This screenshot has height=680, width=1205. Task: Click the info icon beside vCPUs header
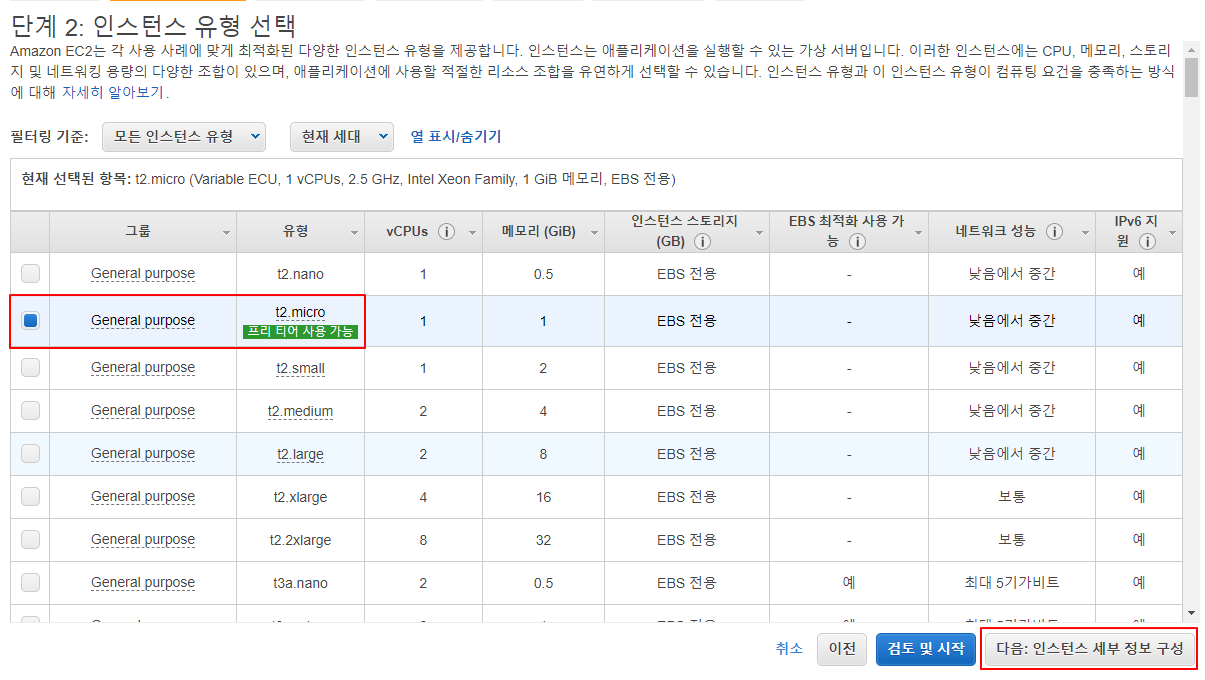coord(446,231)
